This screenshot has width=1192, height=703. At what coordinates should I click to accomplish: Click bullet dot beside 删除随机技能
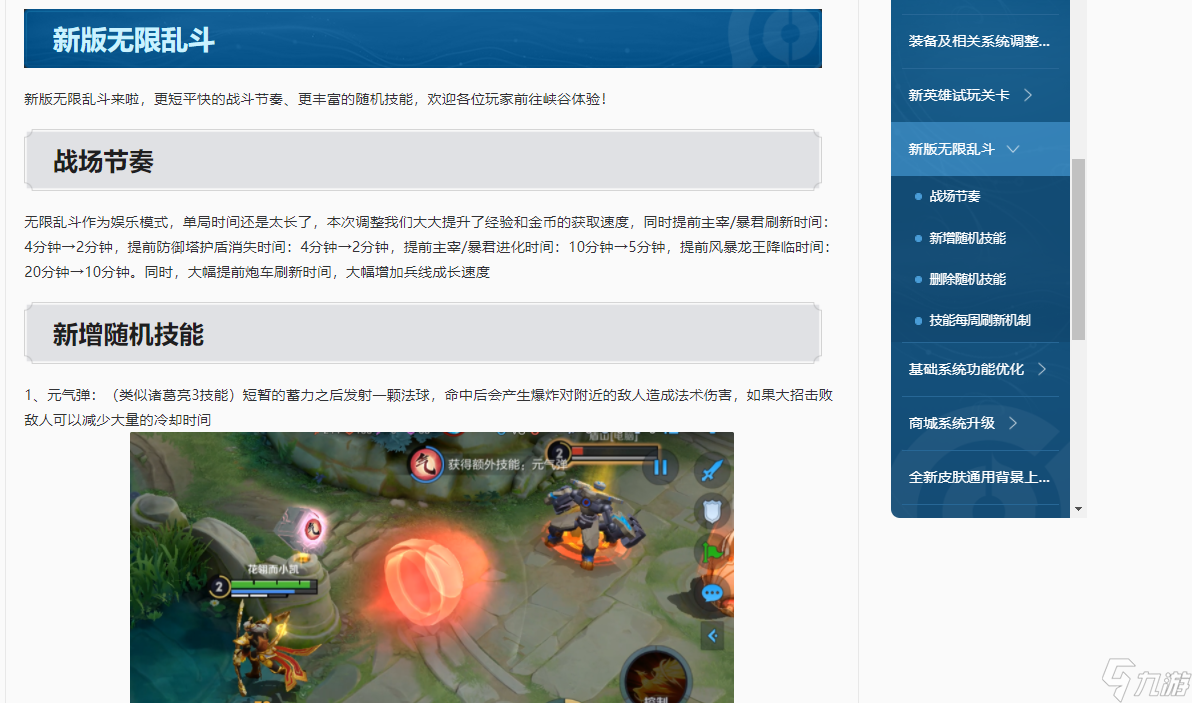click(x=918, y=280)
